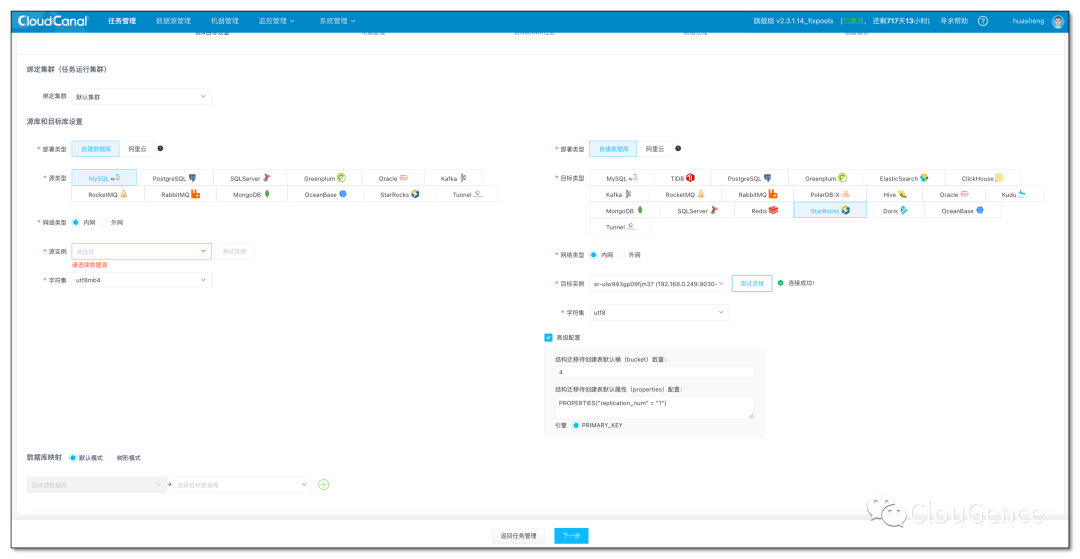The height and width of the screenshot is (559, 1080).
Task: Select Greenplum as the target type
Action: (x=825, y=178)
